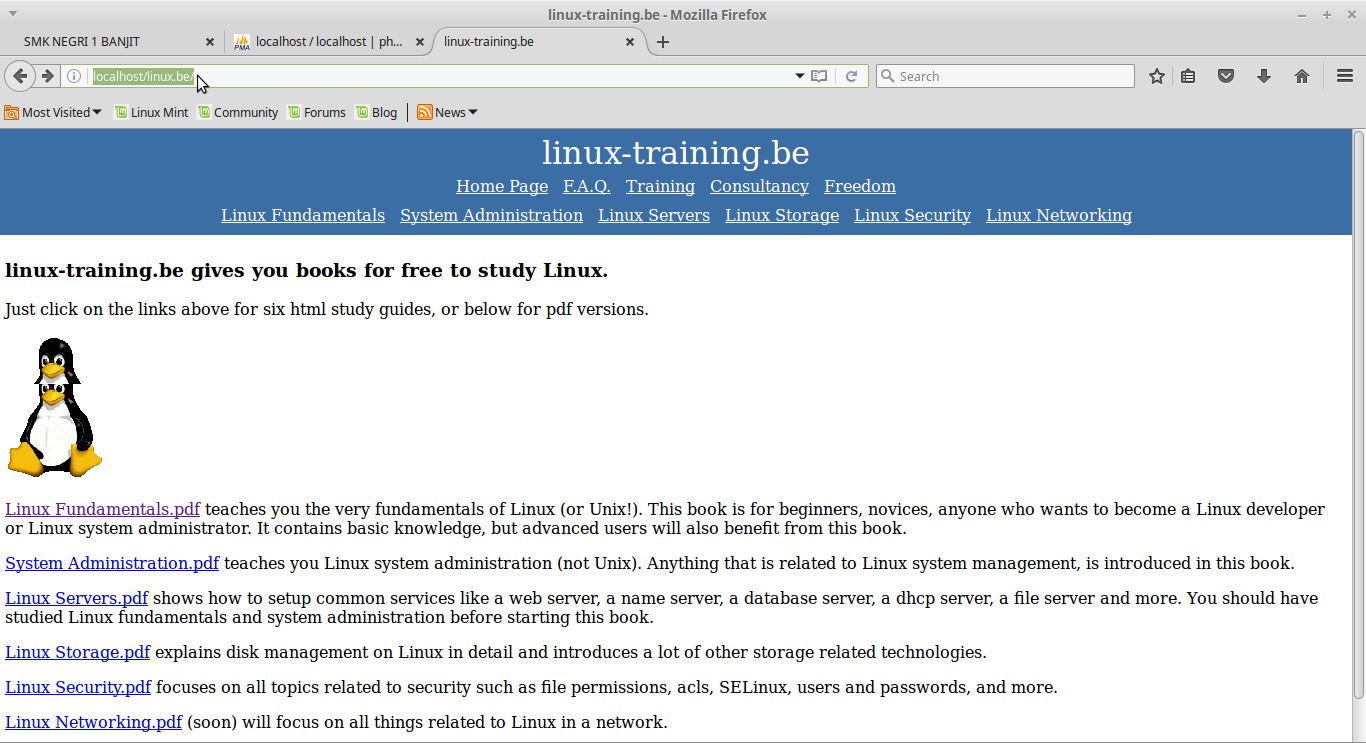Viewport: 1366px width, 743px height.
Task: Open Linux Servers header link
Action: click(654, 215)
